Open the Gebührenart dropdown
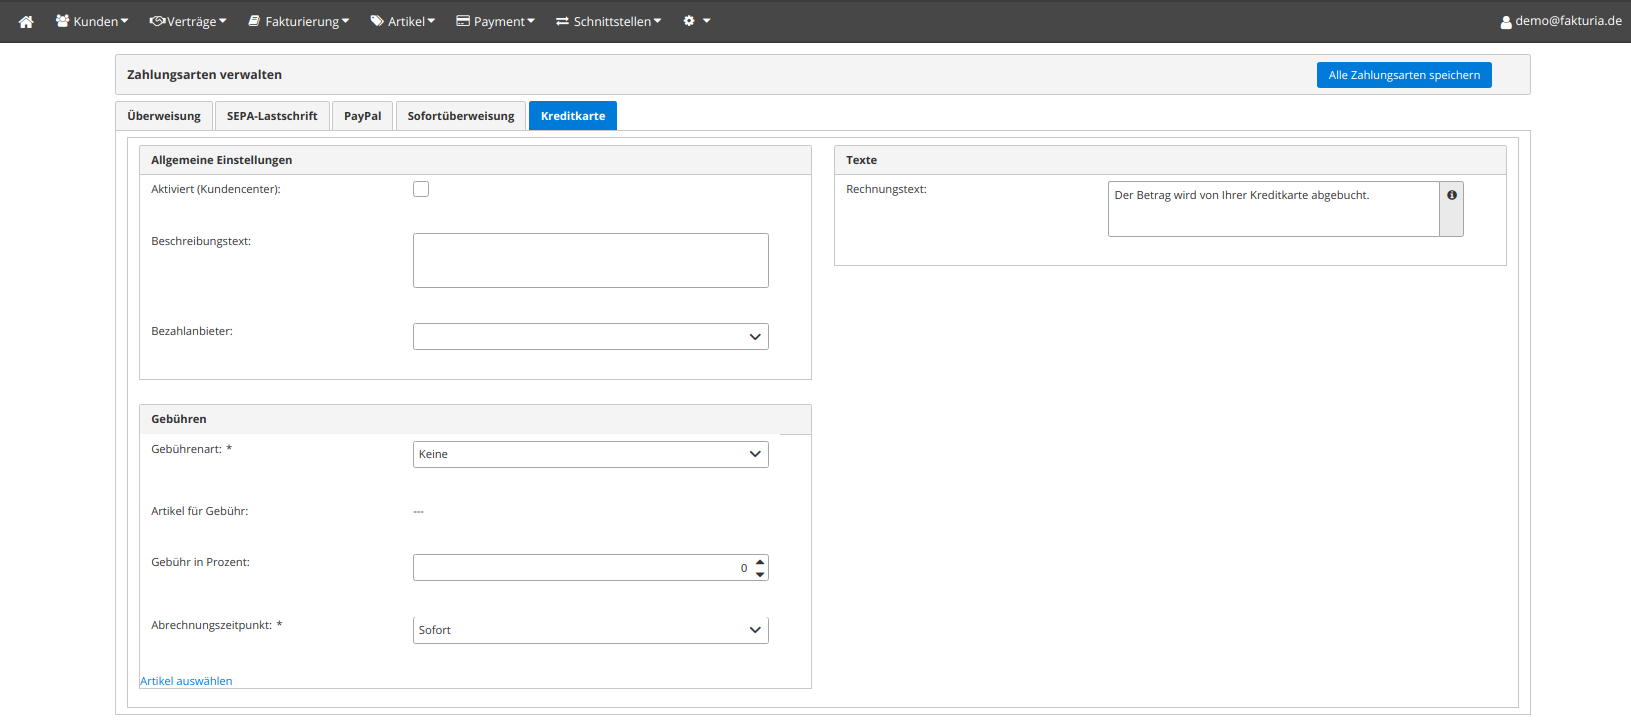 point(590,455)
